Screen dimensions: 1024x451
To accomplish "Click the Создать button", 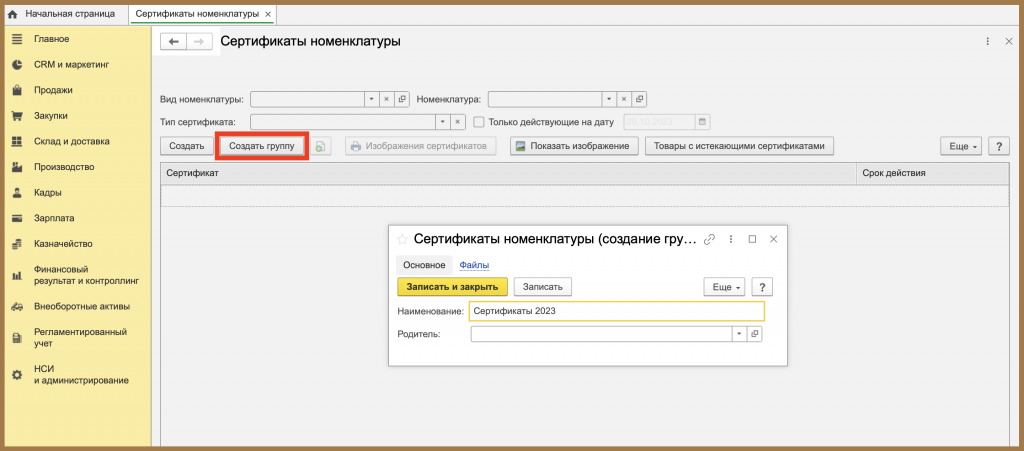I will (187, 146).
